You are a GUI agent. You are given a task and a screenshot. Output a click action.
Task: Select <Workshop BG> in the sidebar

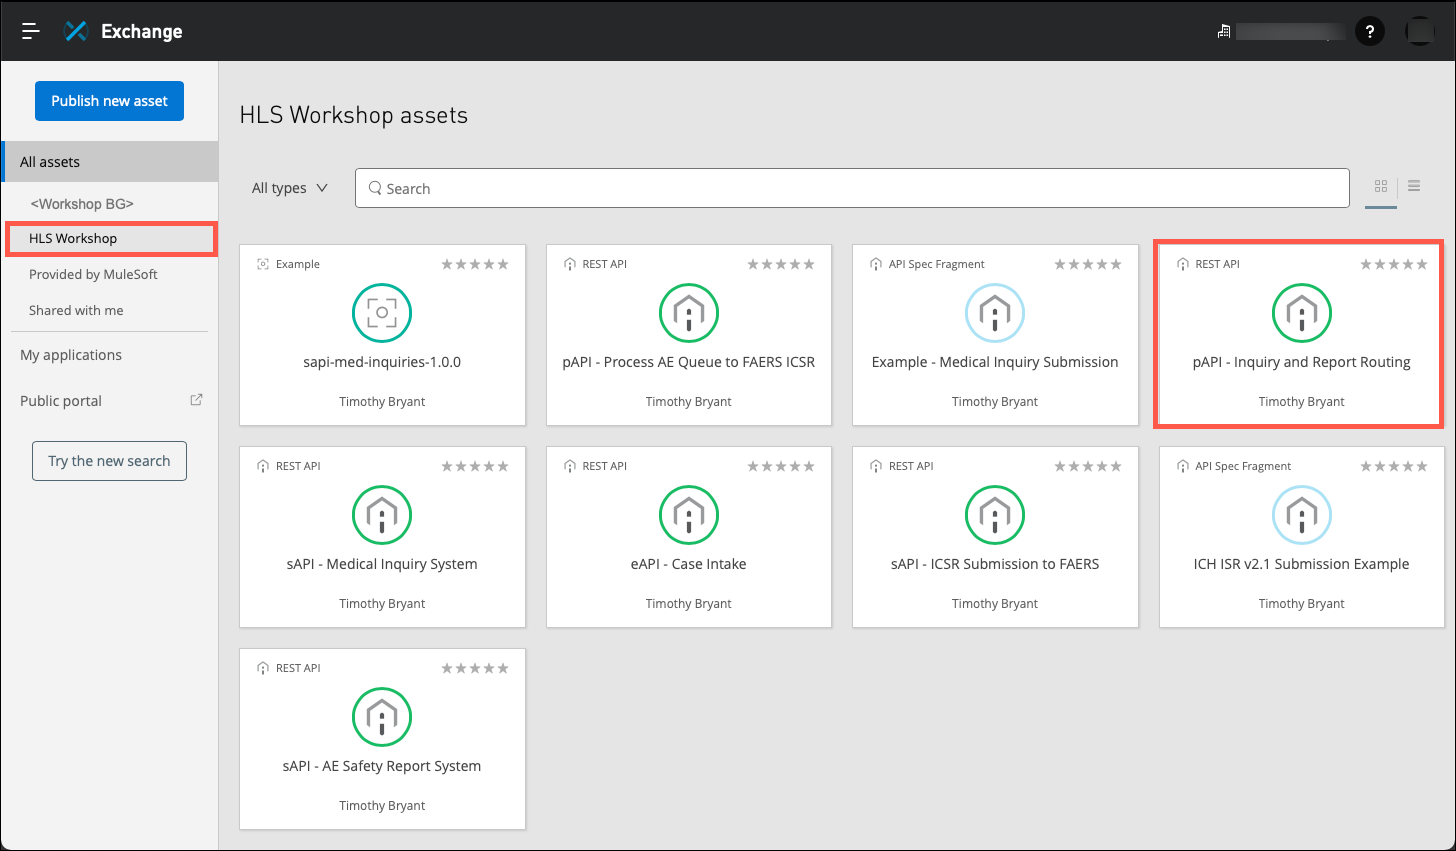pyautogui.click(x=82, y=203)
